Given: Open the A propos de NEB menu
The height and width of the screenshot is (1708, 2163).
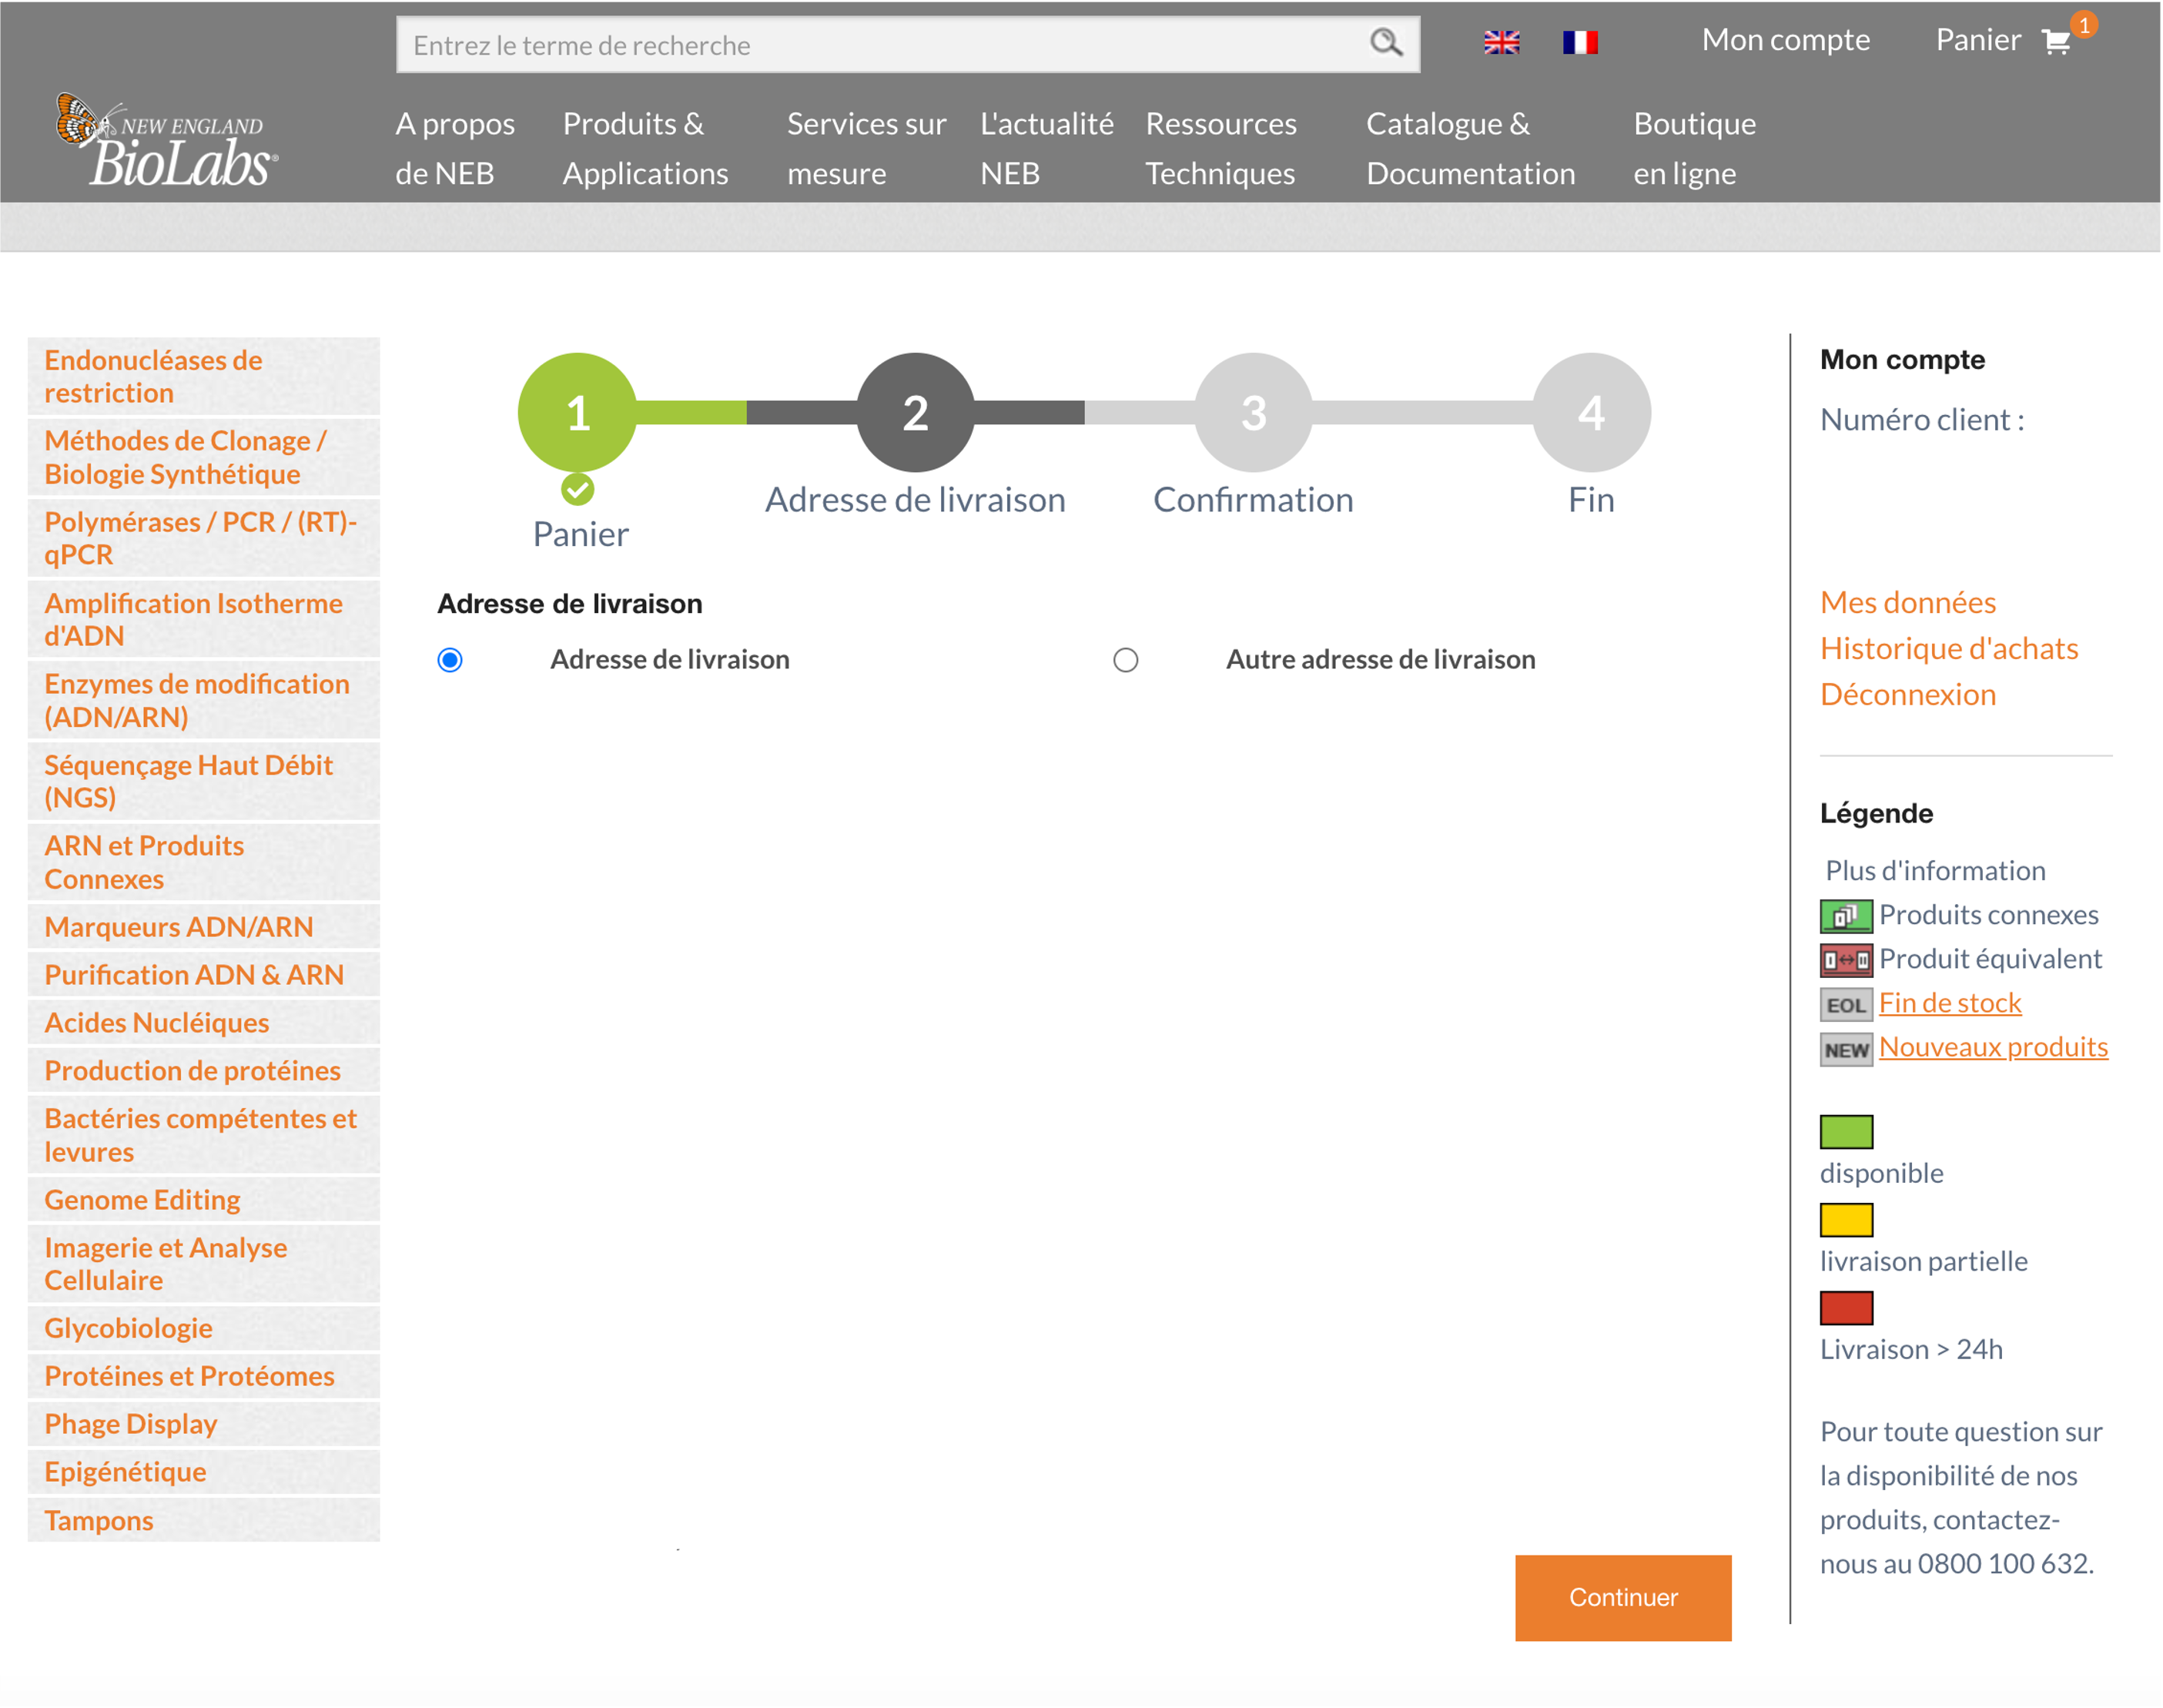Looking at the screenshot, I should tap(455, 148).
